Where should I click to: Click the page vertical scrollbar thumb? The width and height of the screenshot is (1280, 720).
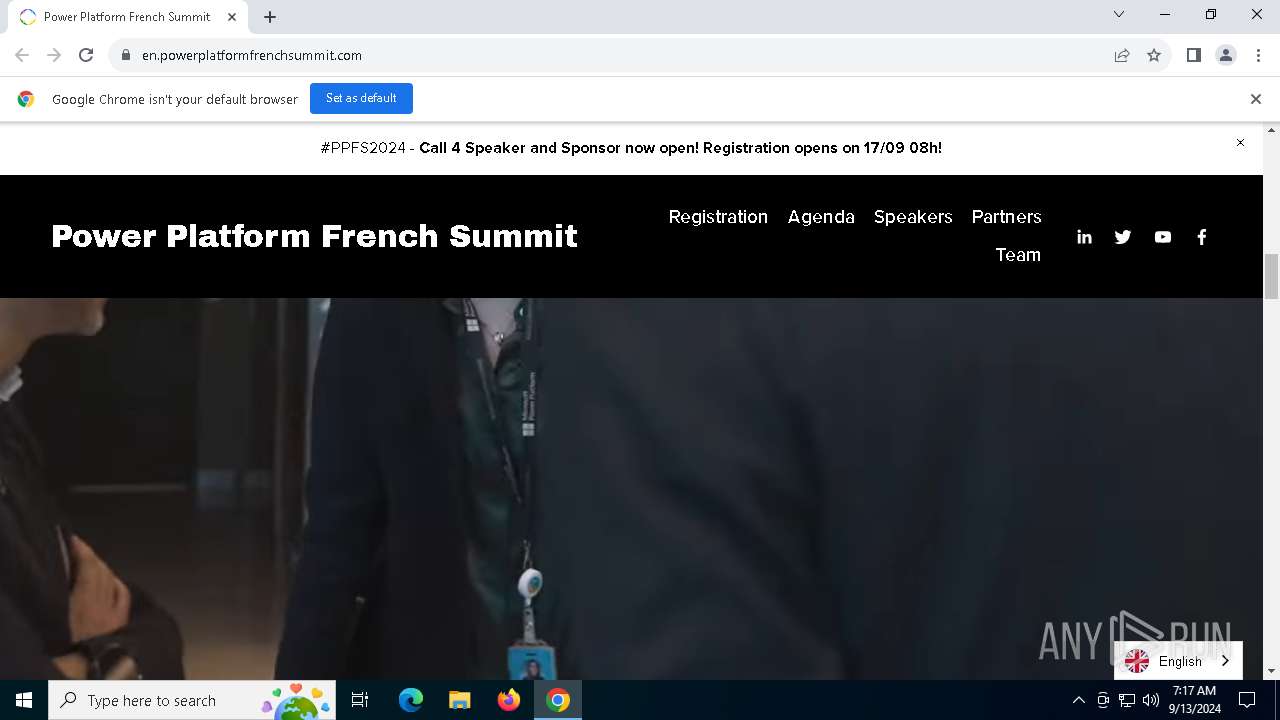pos(1271,276)
